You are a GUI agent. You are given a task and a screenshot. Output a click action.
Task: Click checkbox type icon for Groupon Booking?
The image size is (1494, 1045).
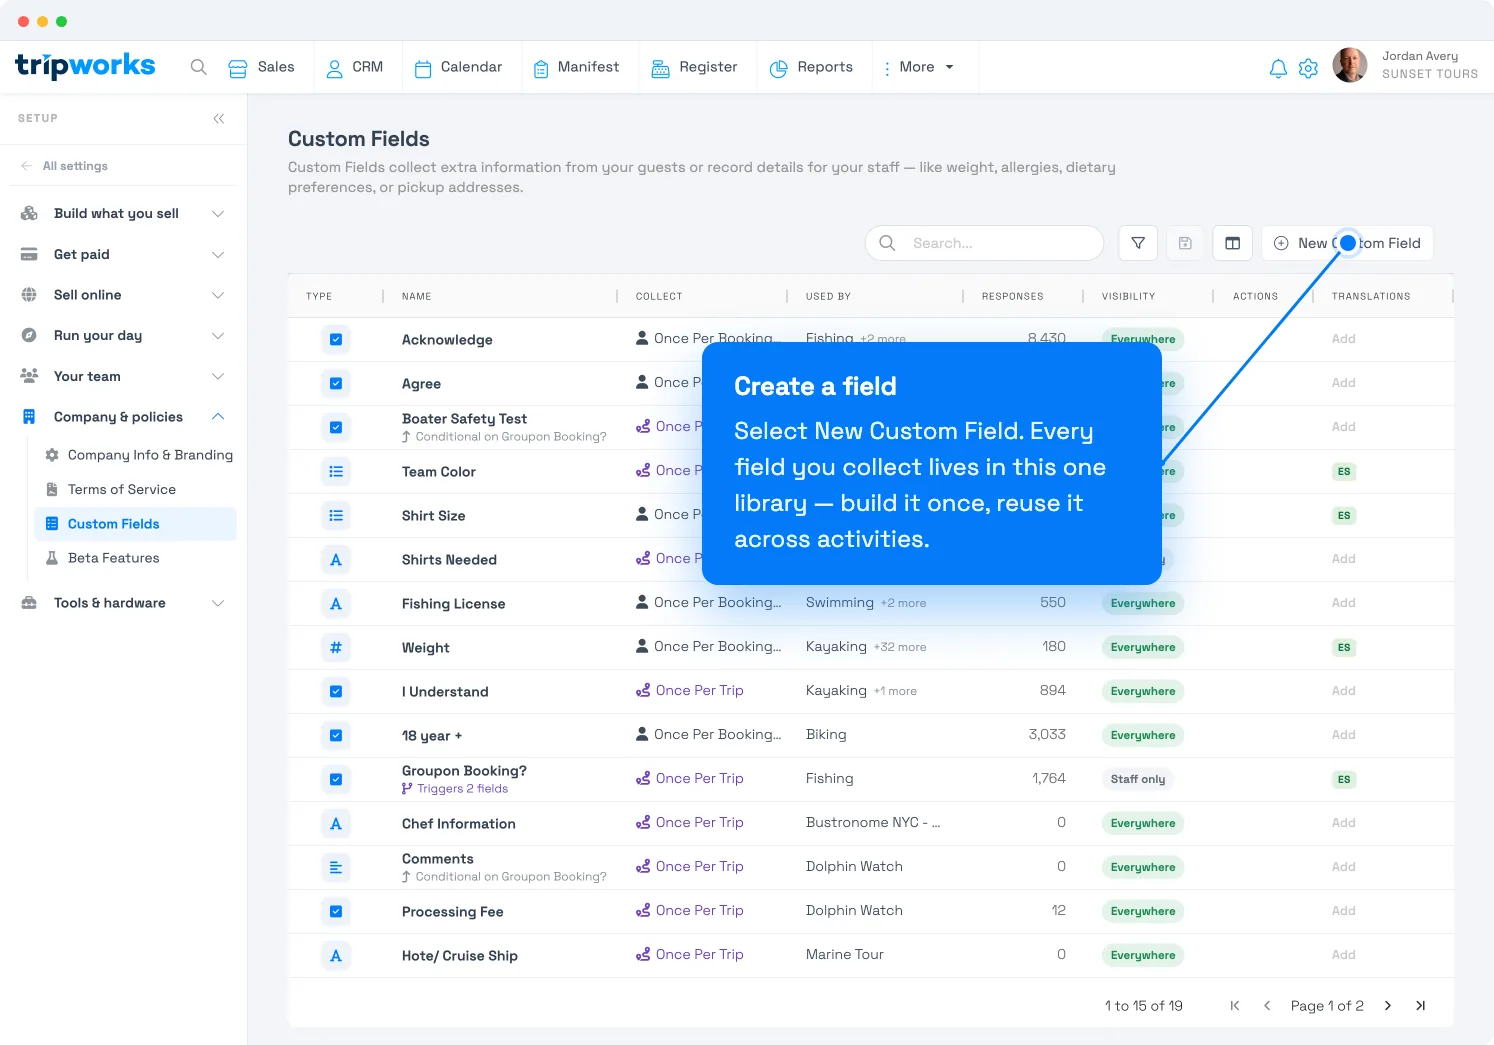[336, 779]
